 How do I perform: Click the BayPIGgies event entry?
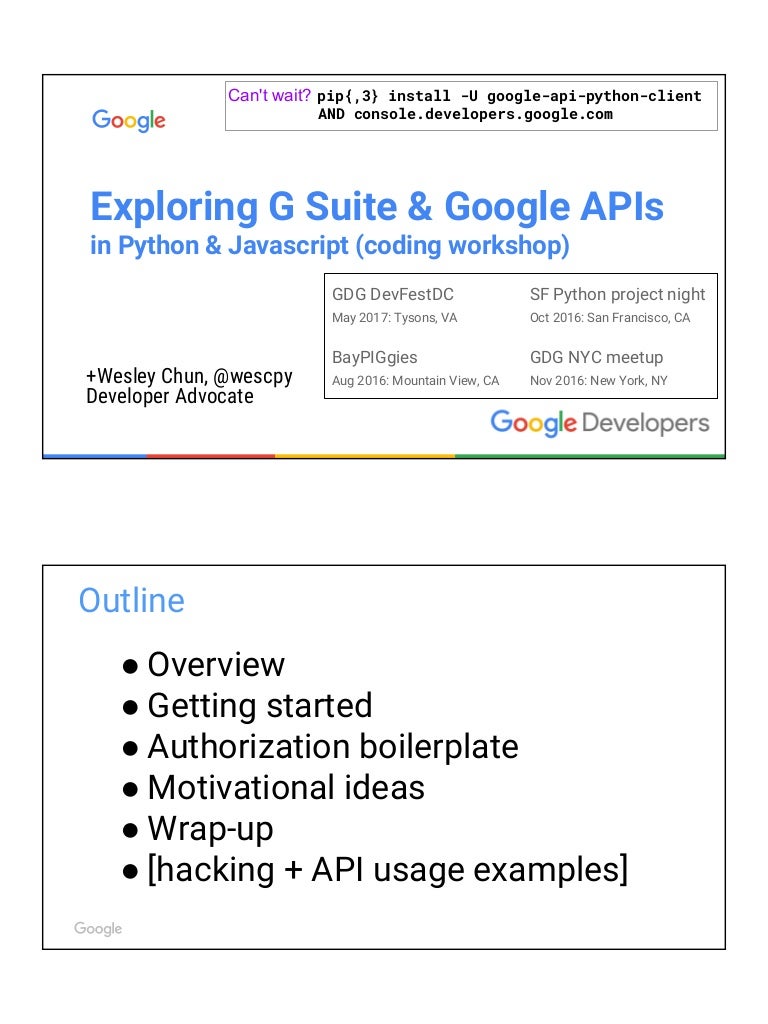tap(375, 367)
